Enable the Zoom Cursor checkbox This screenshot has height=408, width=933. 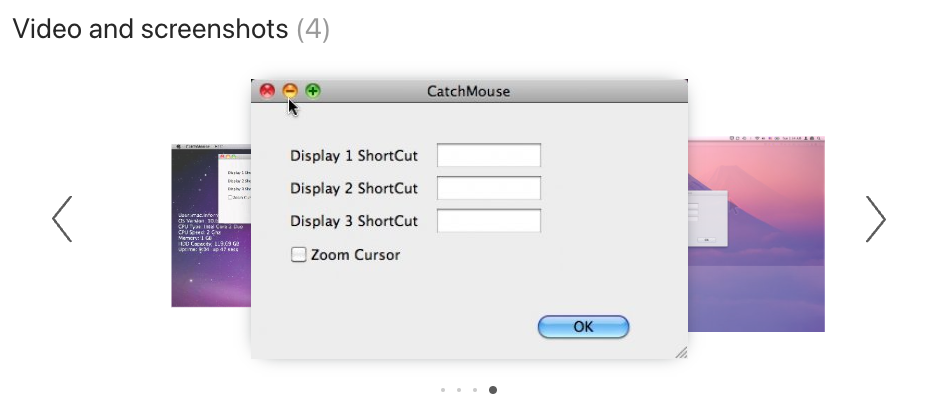298,255
